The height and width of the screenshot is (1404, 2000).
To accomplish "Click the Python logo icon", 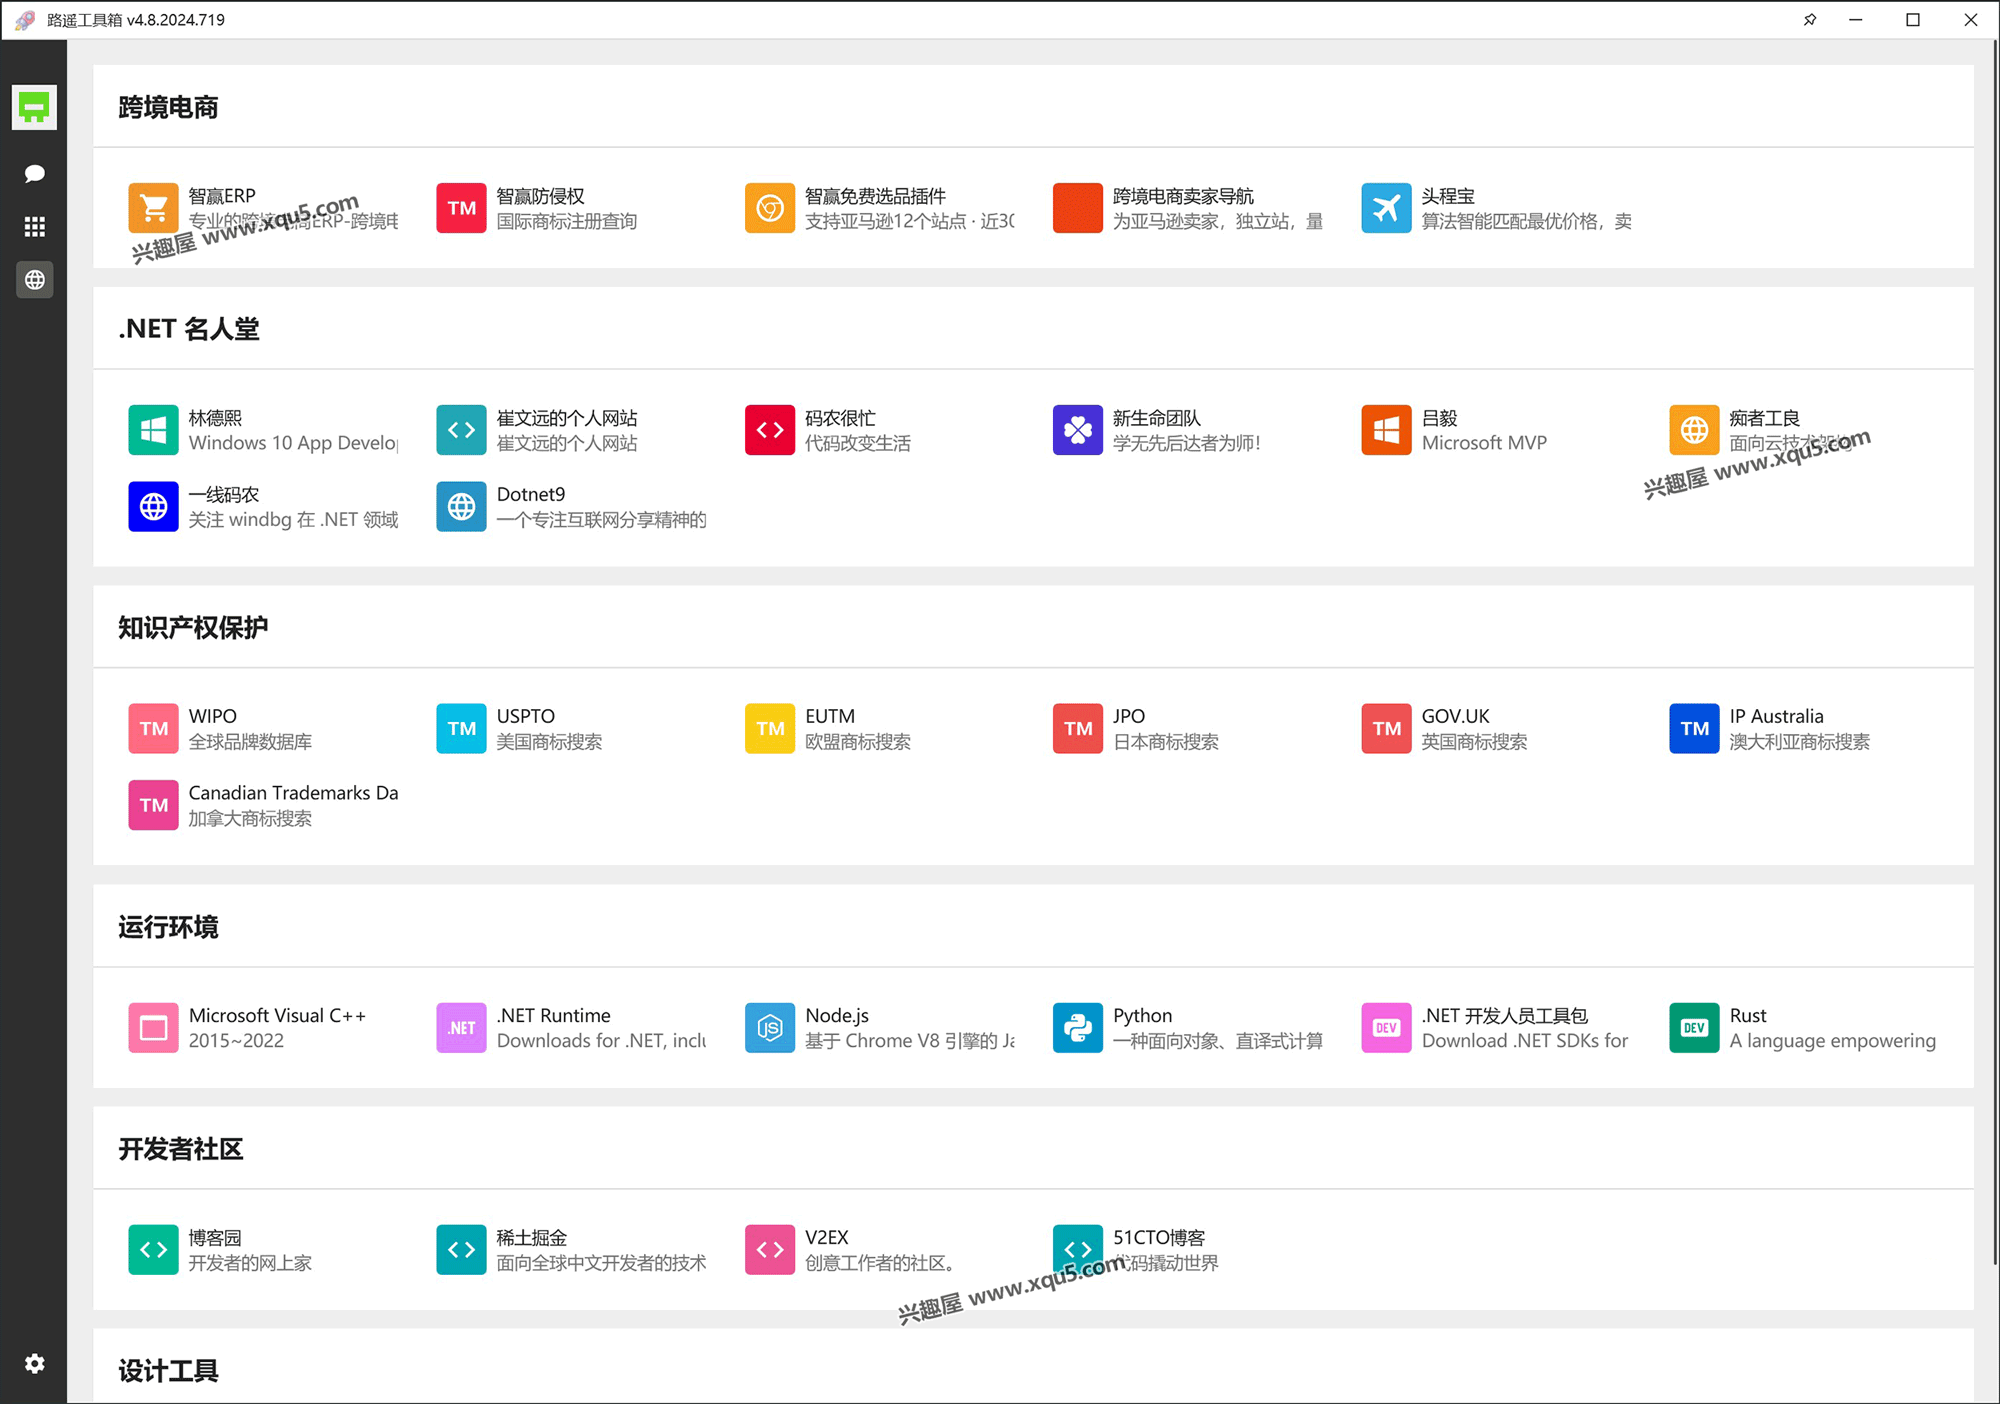I will (1078, 1028).
